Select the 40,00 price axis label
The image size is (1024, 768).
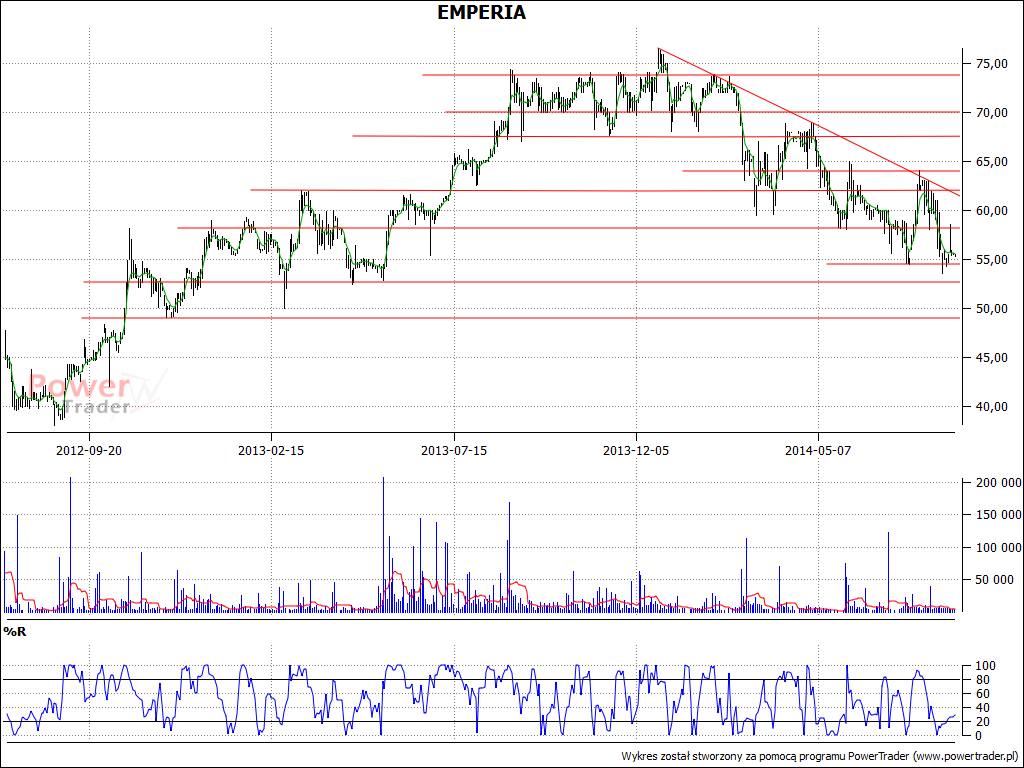991,407
